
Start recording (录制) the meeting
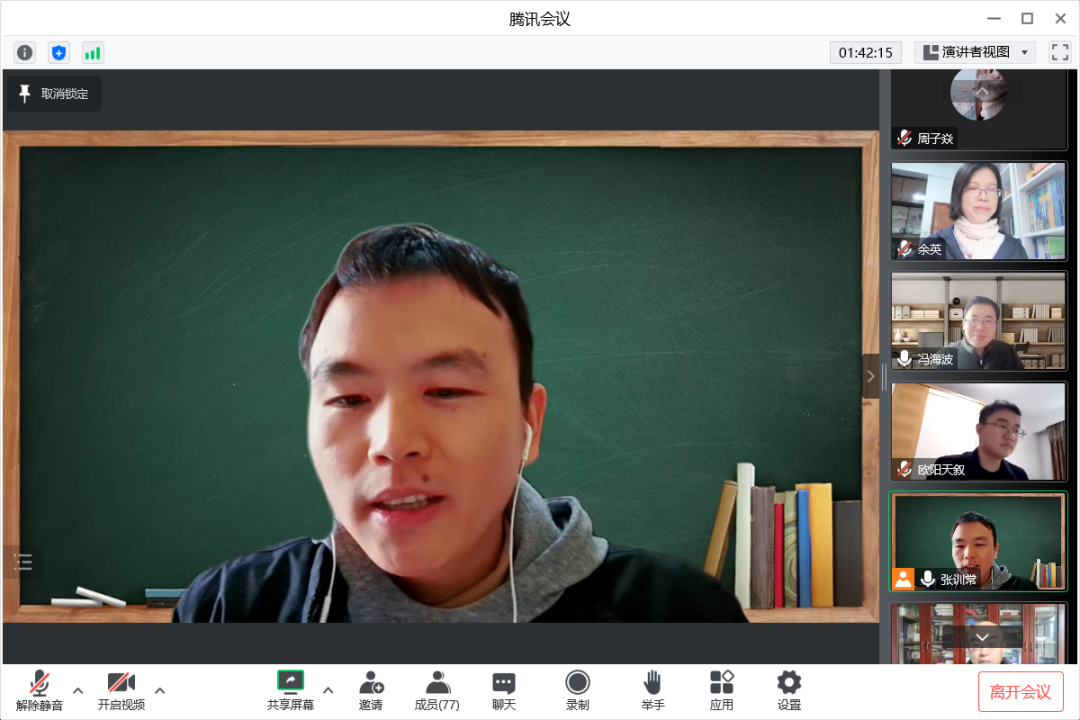(577, 690)
